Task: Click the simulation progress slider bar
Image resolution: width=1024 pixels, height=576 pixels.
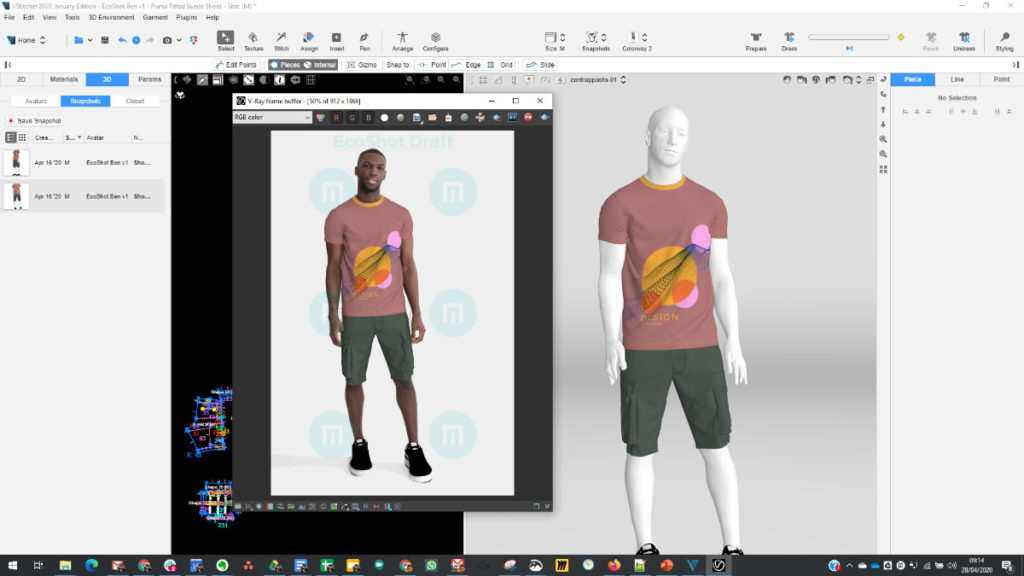Action: [x=848, y=38]
